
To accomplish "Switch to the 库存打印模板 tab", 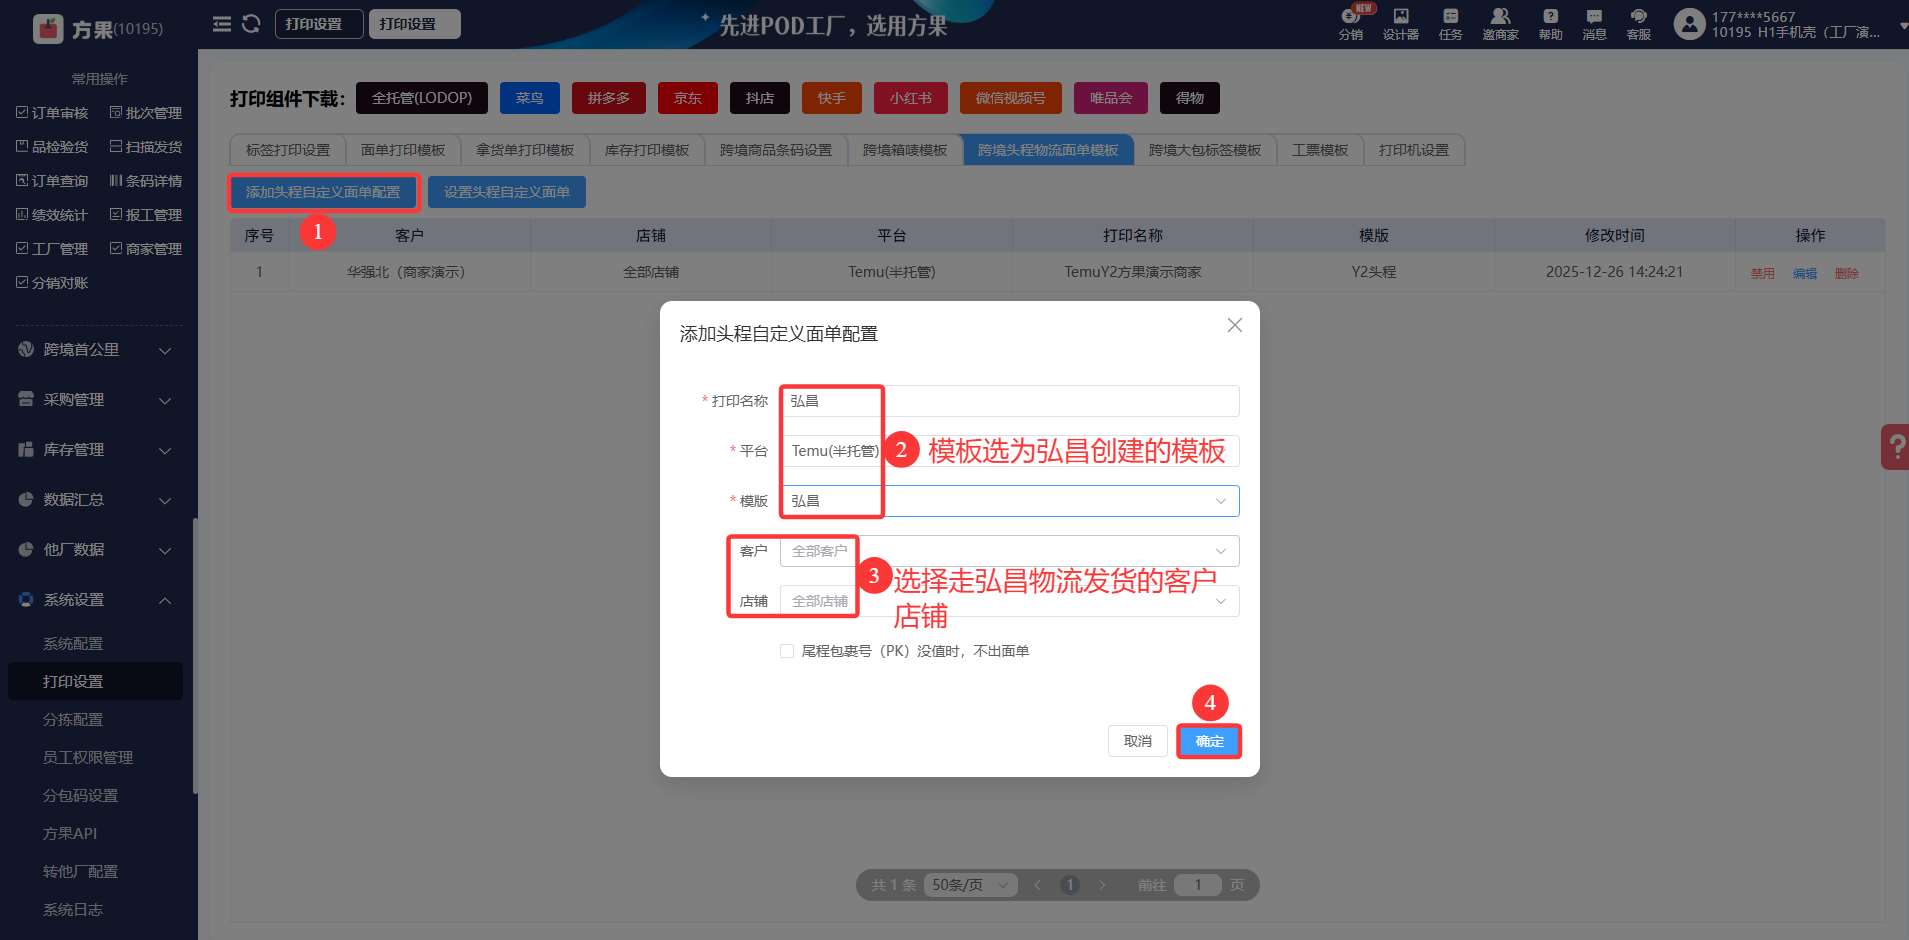I will click(x=647, y=150).
